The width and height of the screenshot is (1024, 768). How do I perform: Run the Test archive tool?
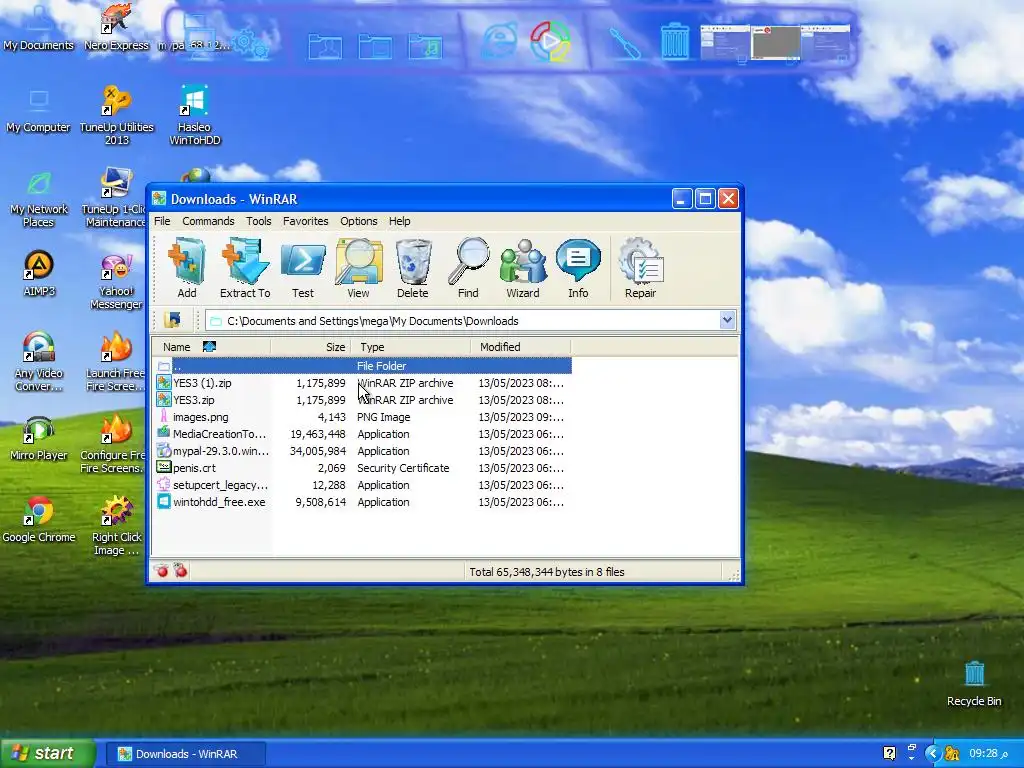pyautogui.click(x=302, y=268)
